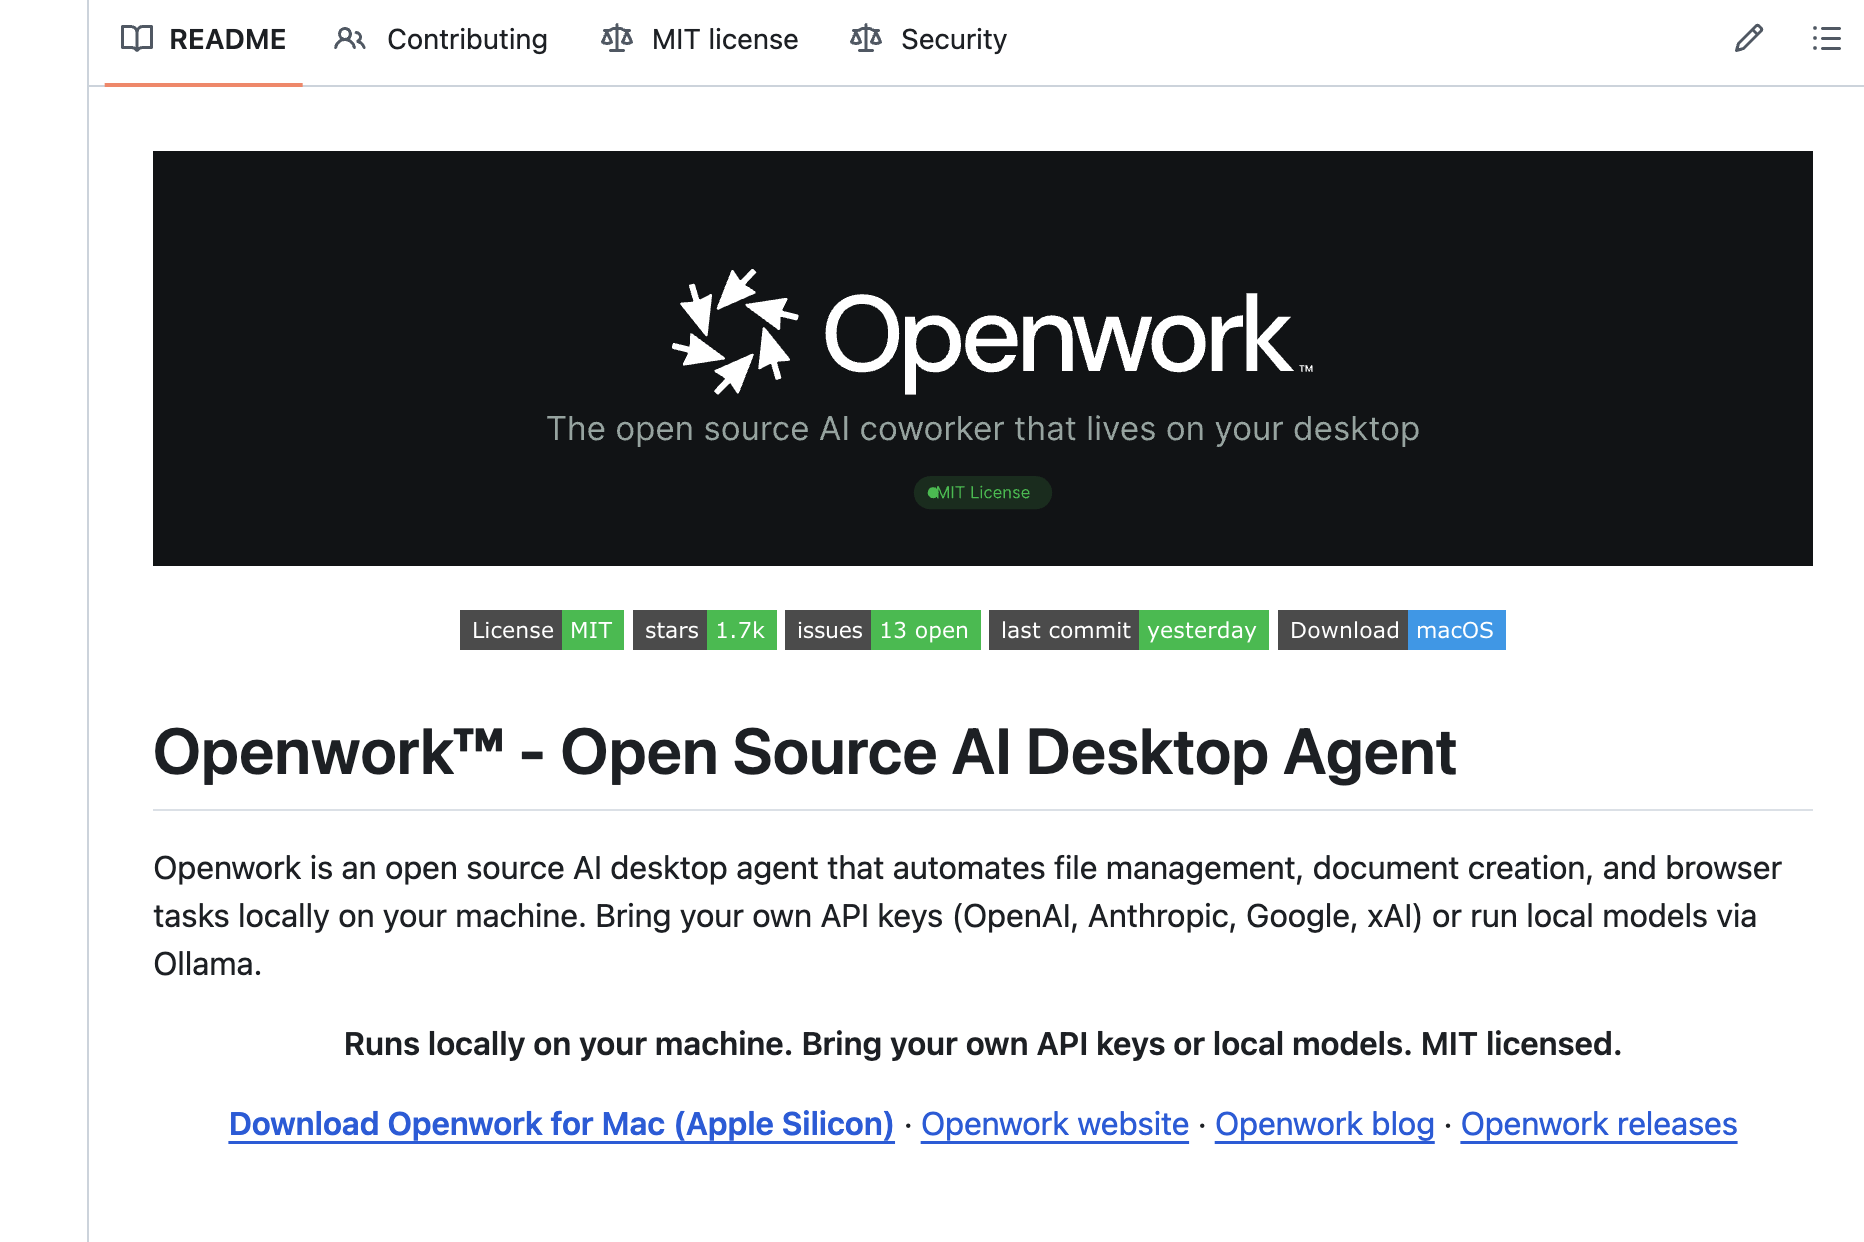Viewport: 1864px width, 1242px height.
Task: Click the Download macOS badge
Action: tap(1391, 630)
